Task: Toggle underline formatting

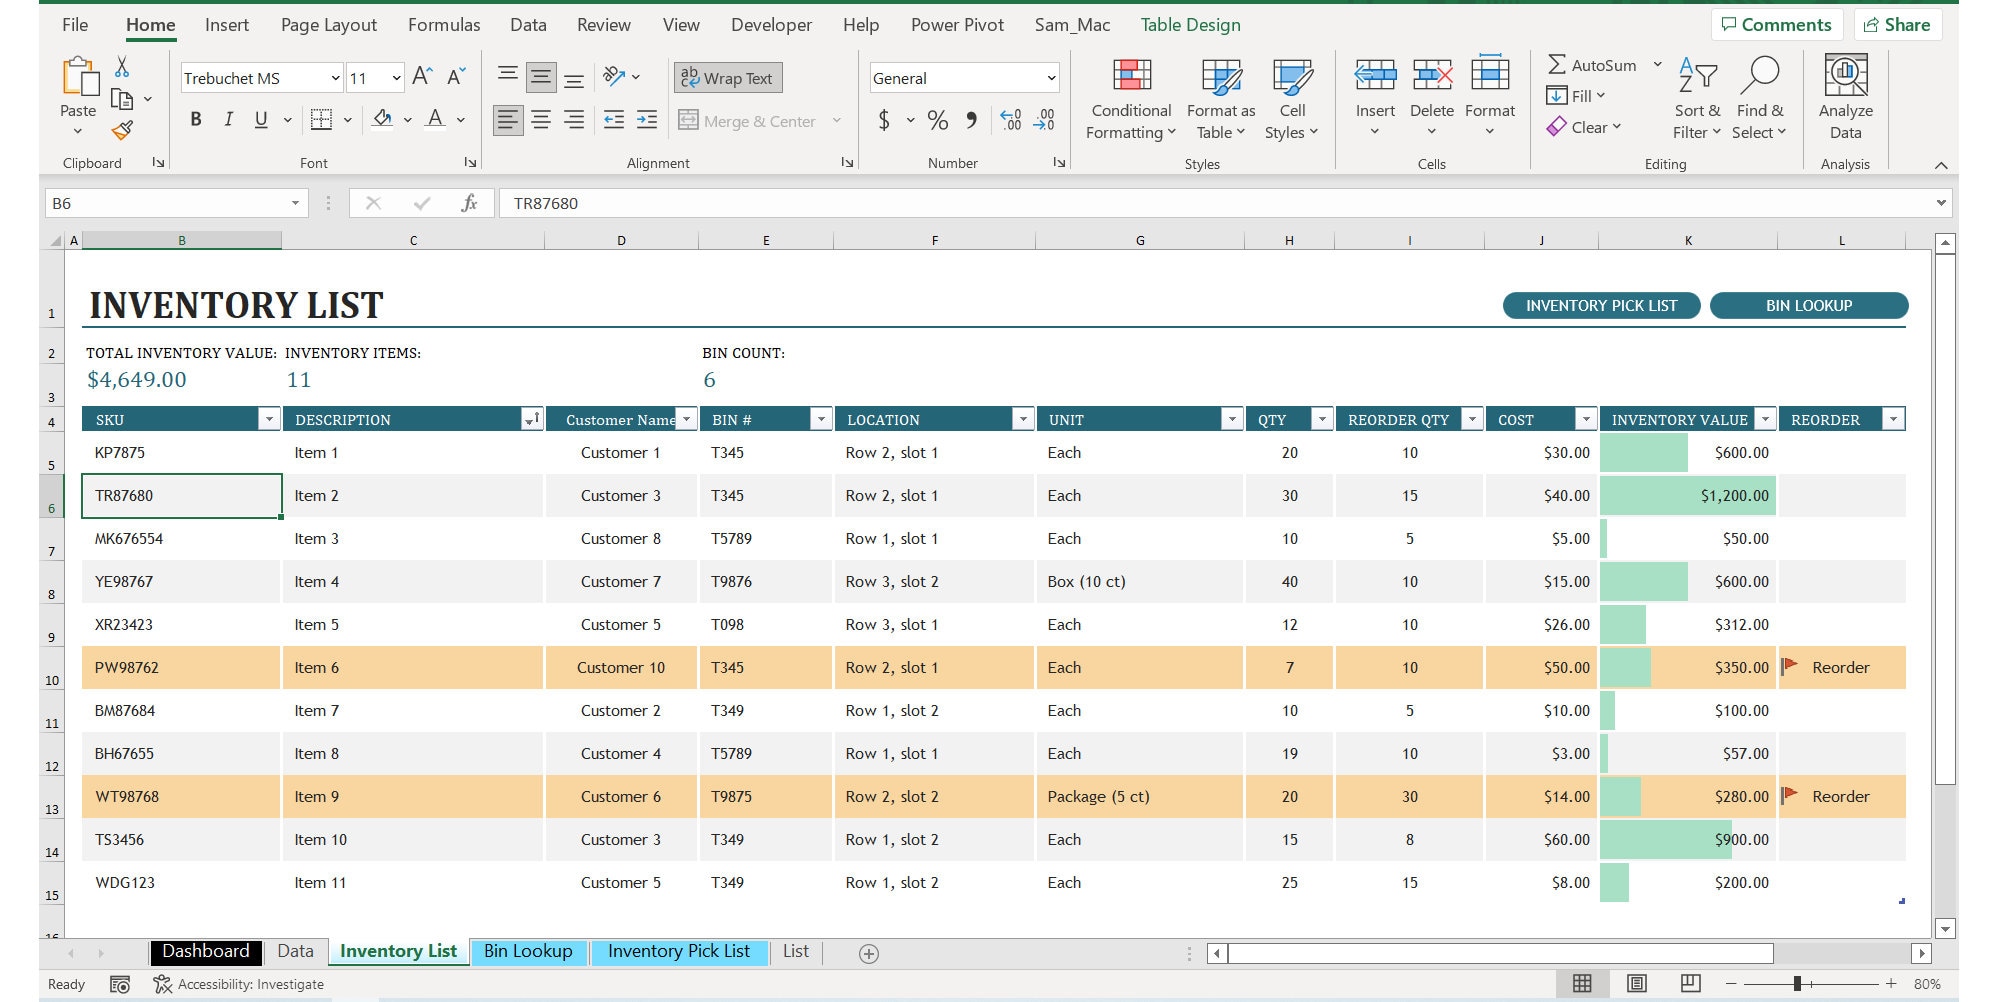Action: coord(259,118)
